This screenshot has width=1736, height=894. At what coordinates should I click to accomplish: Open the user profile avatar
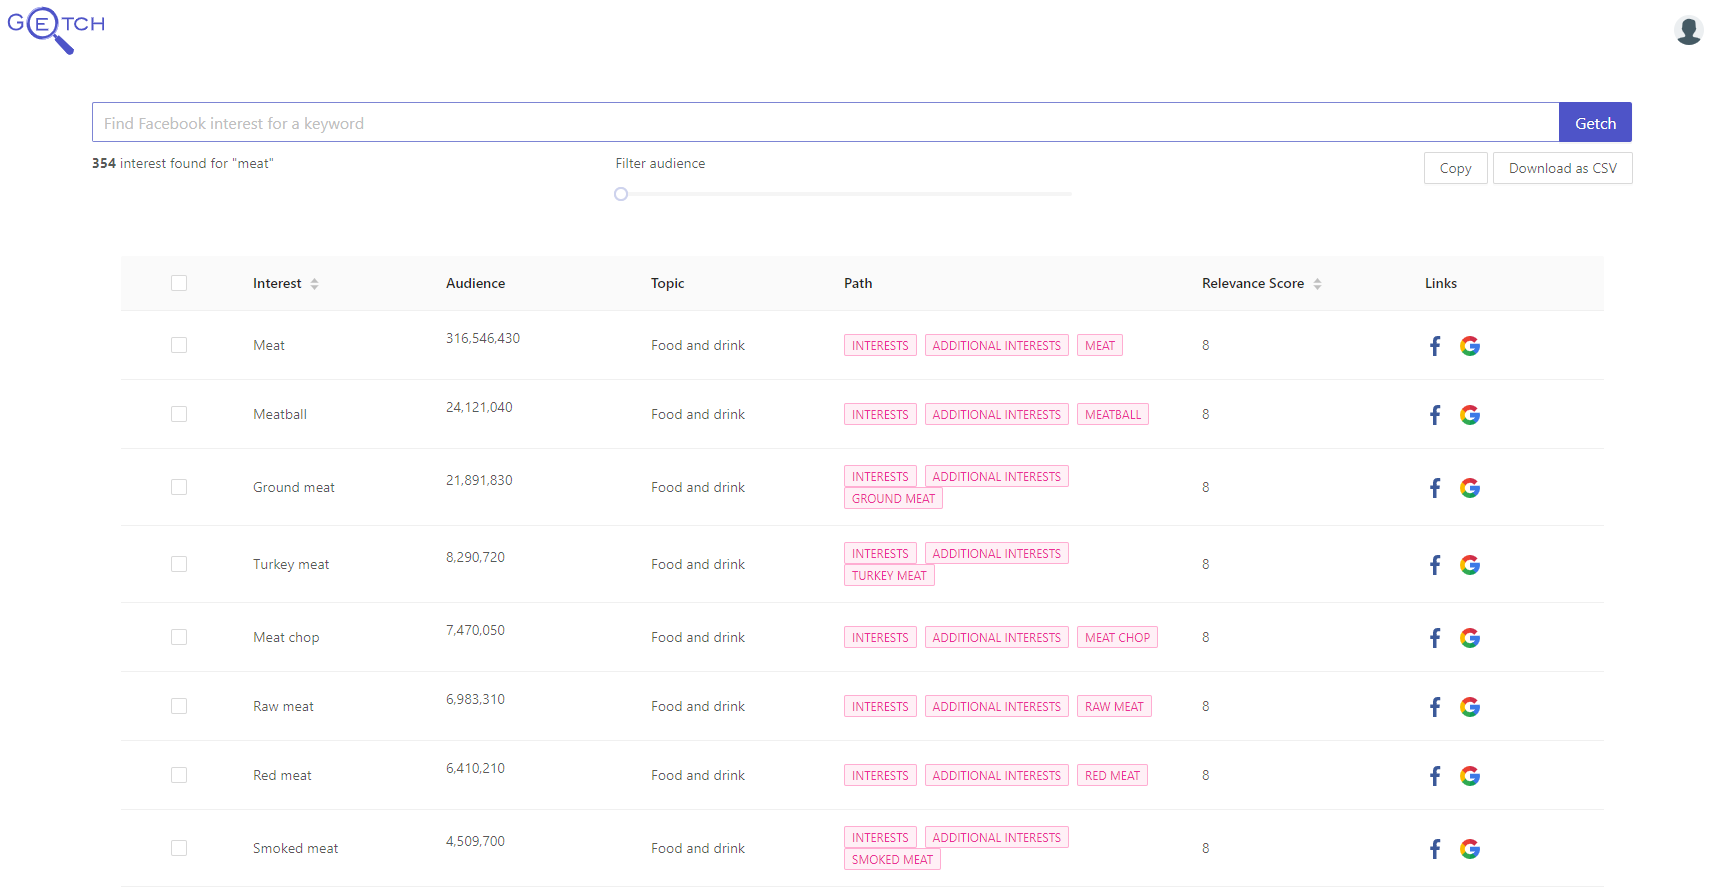pyautogui.click(x=1689, y=31)
